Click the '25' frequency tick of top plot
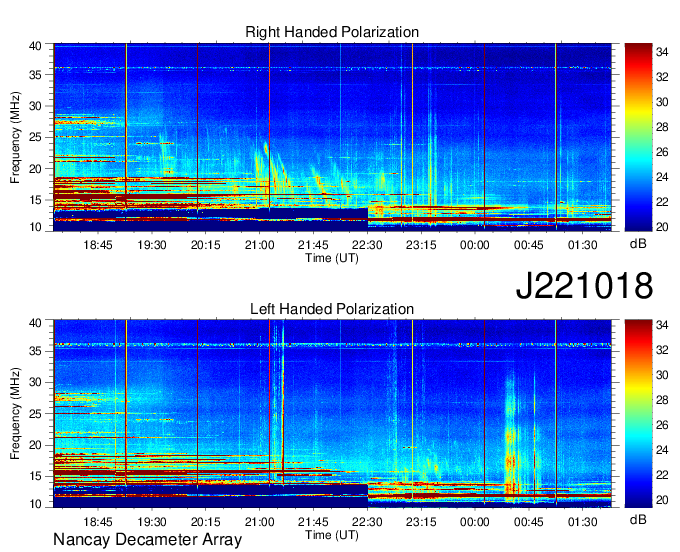Screen dimensions: 680x552 pos(35,137)
